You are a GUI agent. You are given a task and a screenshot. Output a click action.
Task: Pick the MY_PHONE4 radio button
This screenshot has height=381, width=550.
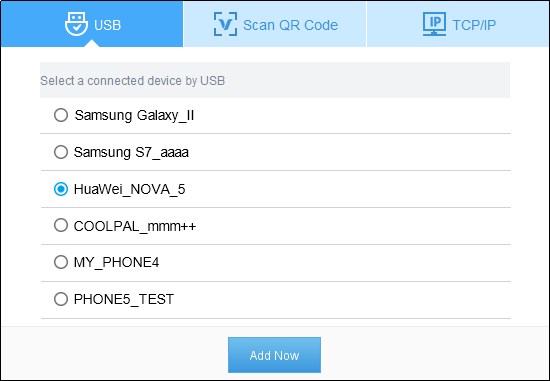point(61,262)
